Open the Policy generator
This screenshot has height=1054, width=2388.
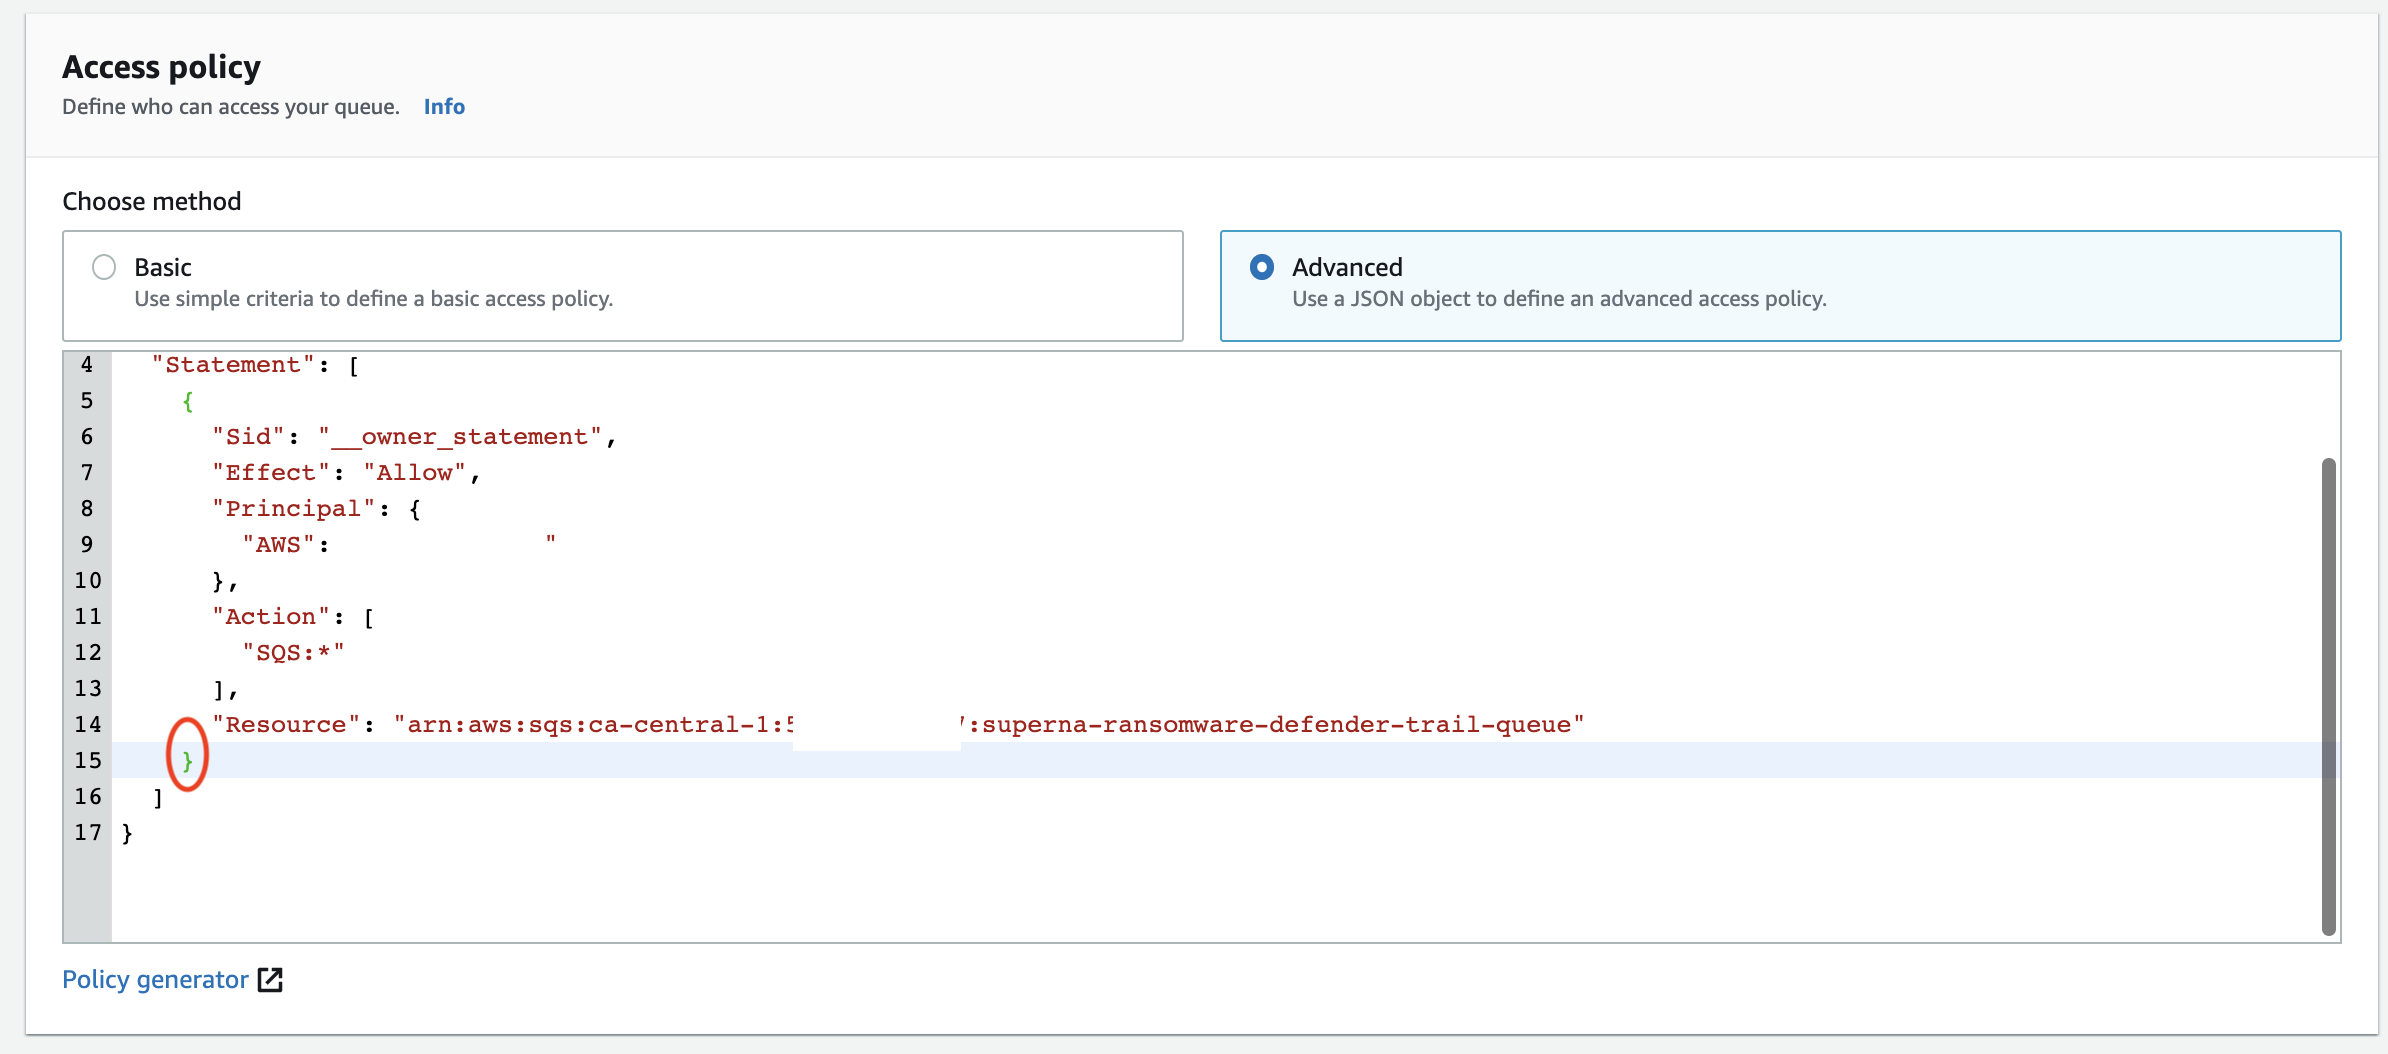[x=154, y=980]
